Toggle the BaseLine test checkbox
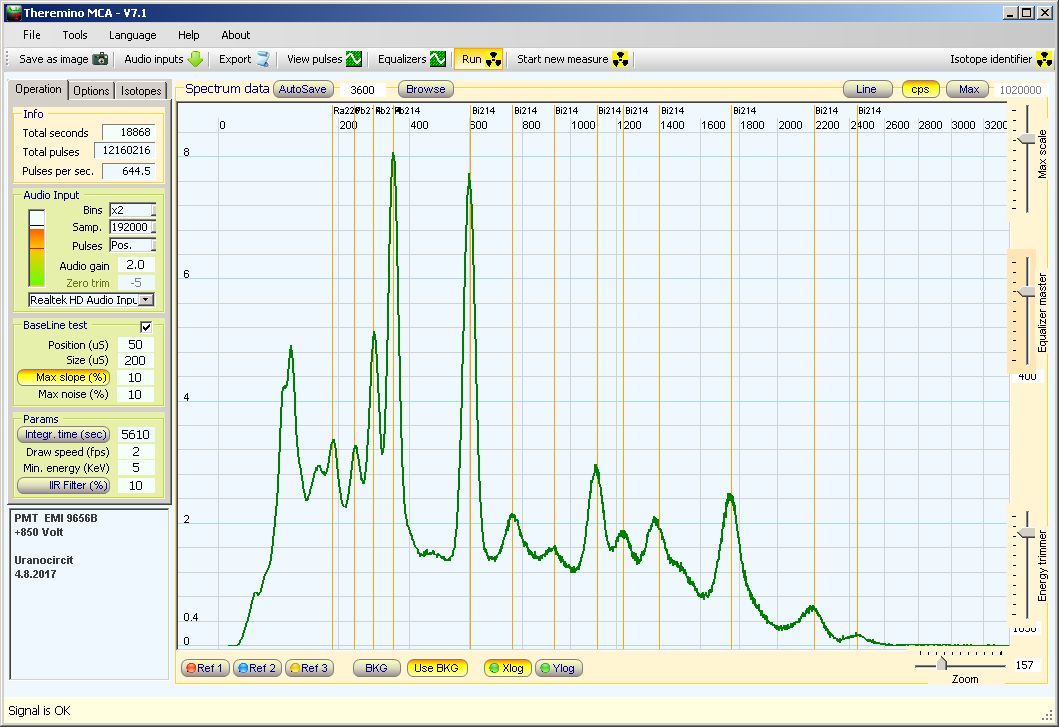Image resolution: width=1059 pixels, height=727 pixels. pos(146,326)
